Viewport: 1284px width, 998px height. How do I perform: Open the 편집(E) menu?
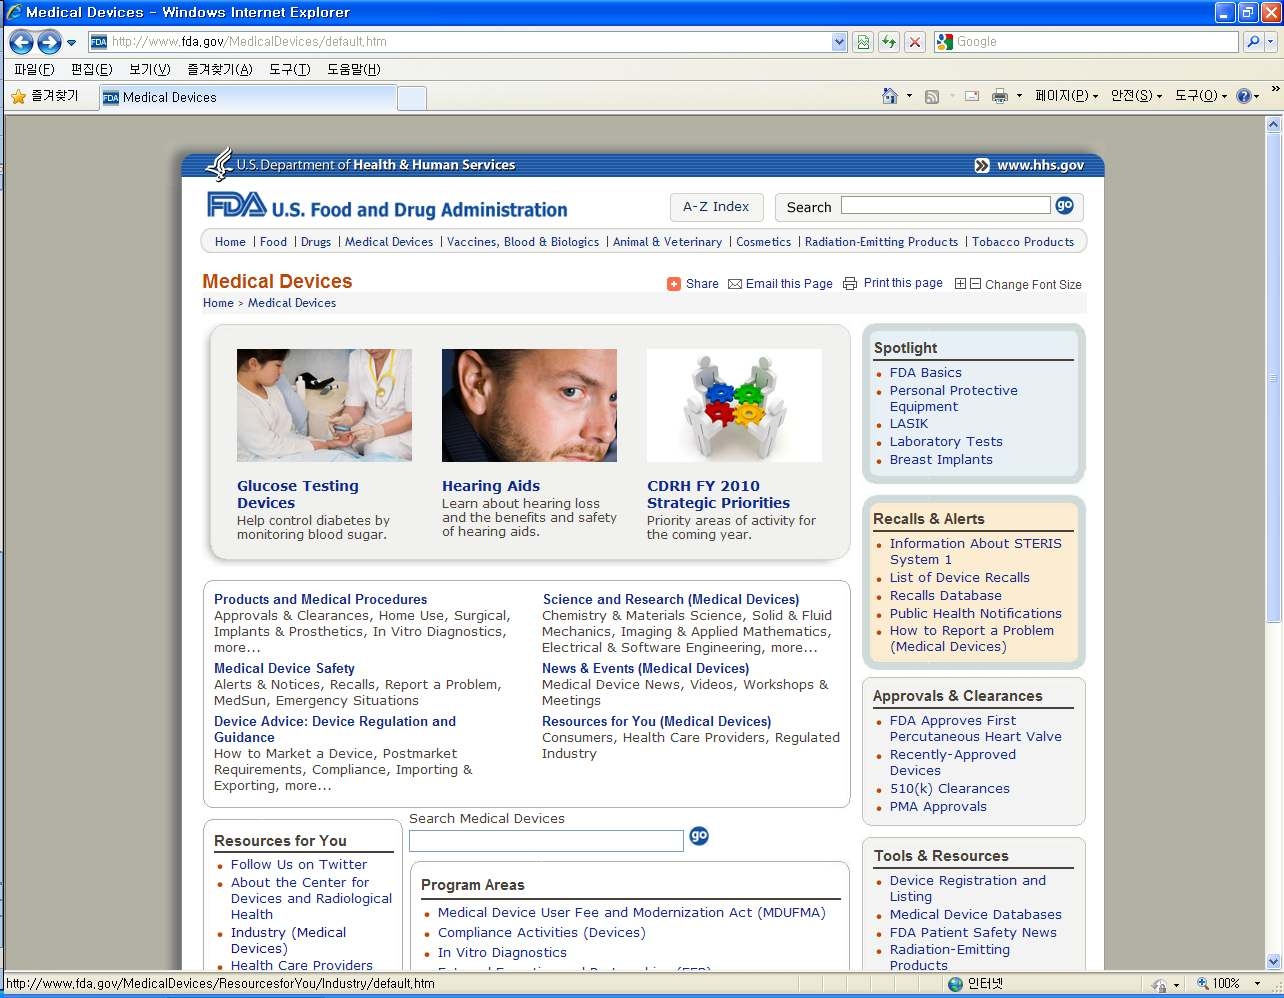click(92, 69)
